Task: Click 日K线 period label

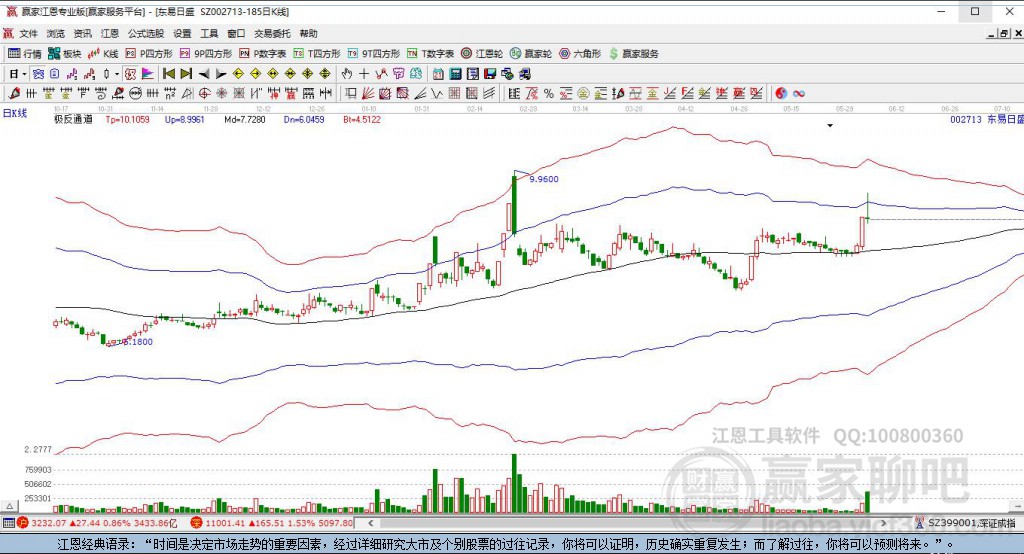Action: coord(15,113)
